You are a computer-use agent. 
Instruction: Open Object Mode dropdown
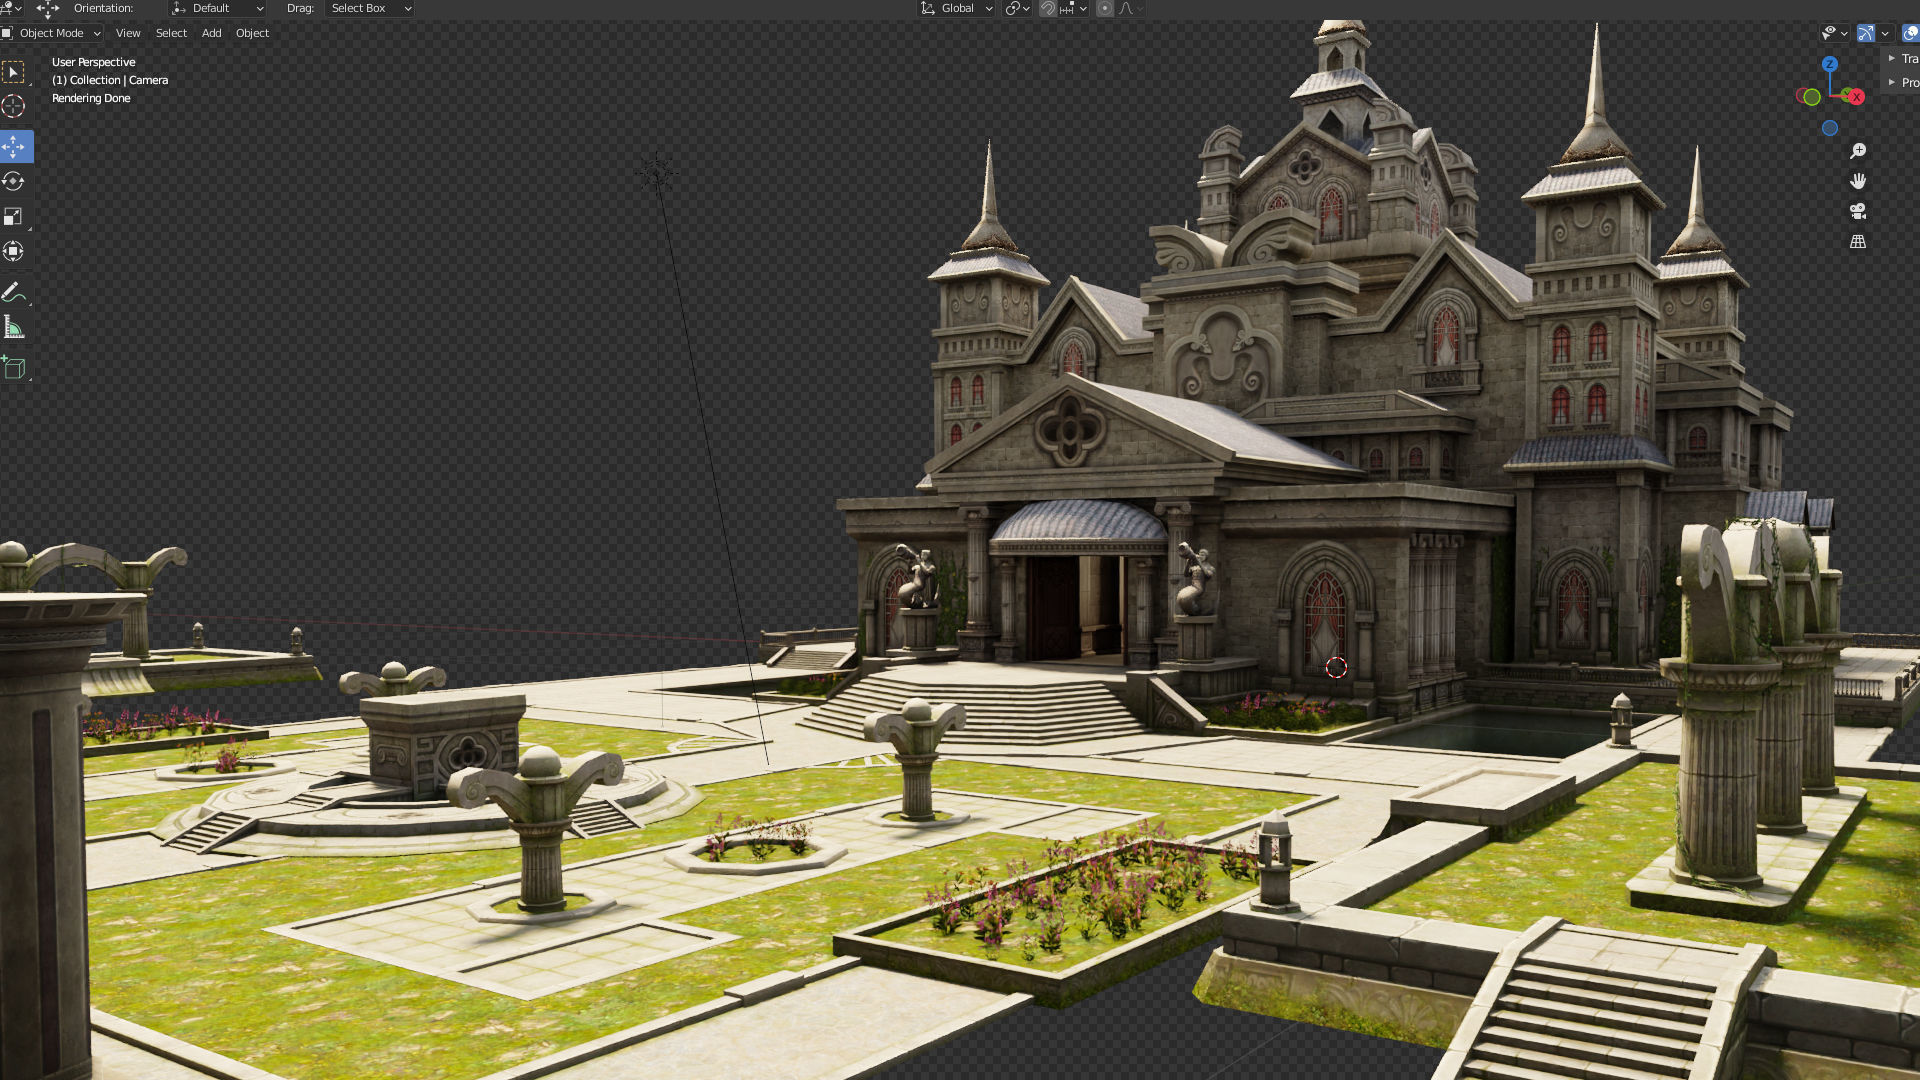pyautogui.click(x=52, y=33)
